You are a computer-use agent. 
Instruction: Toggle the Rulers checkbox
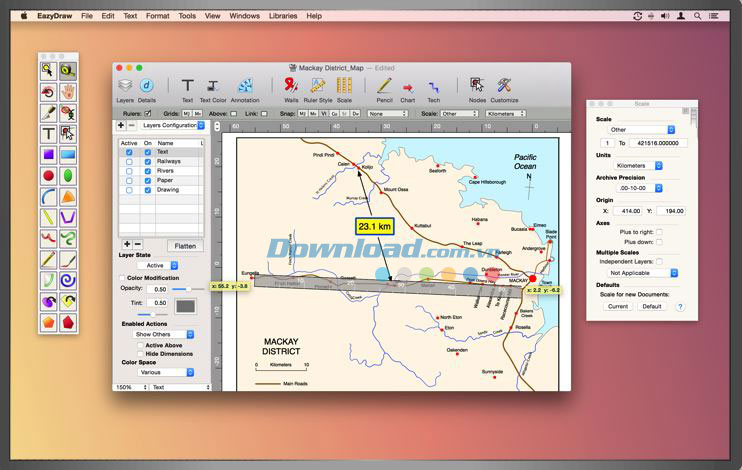[x=148, y=113]
